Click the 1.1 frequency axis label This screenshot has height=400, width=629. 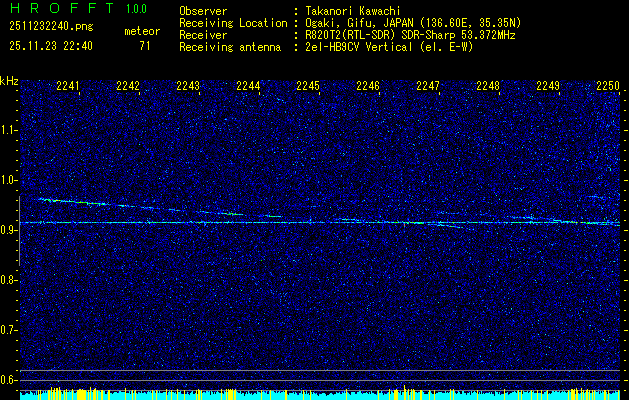[9, 129]
